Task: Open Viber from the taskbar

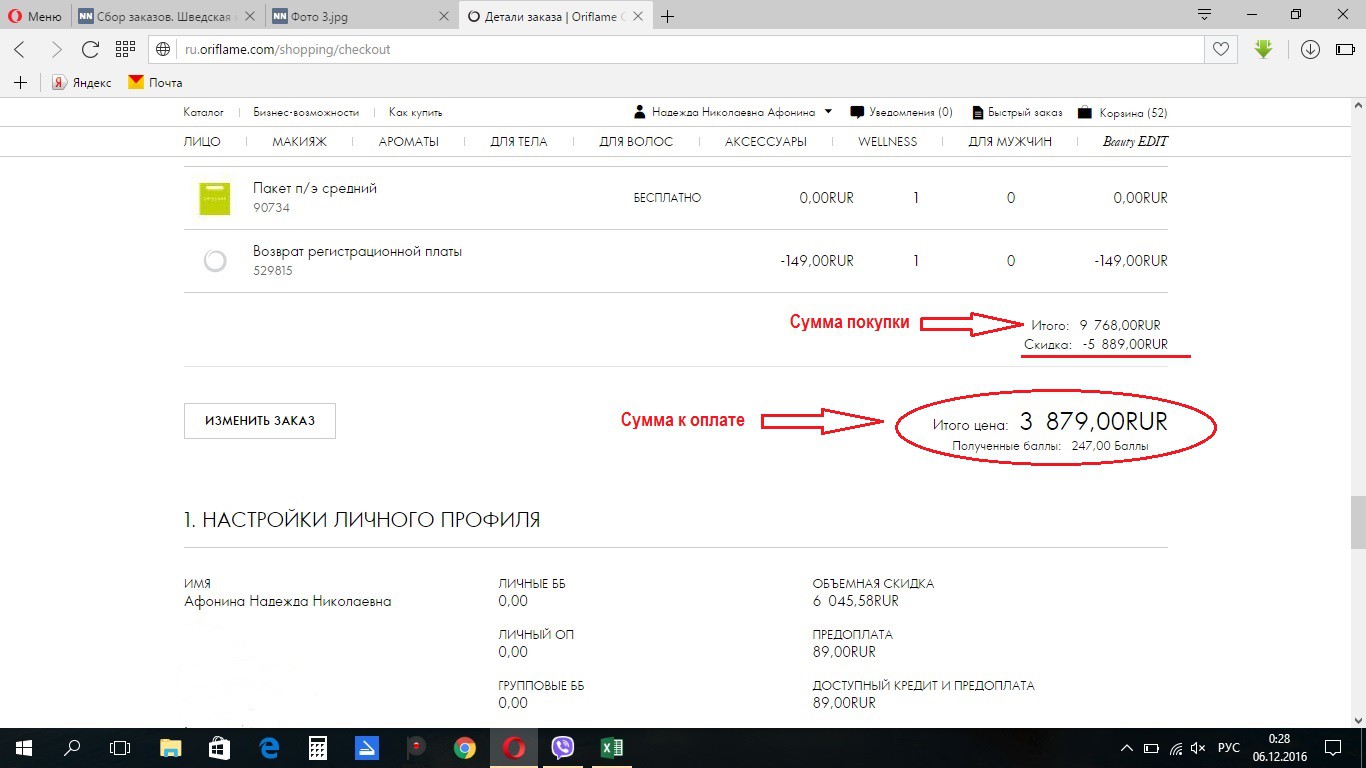Action: pos(563,747)
